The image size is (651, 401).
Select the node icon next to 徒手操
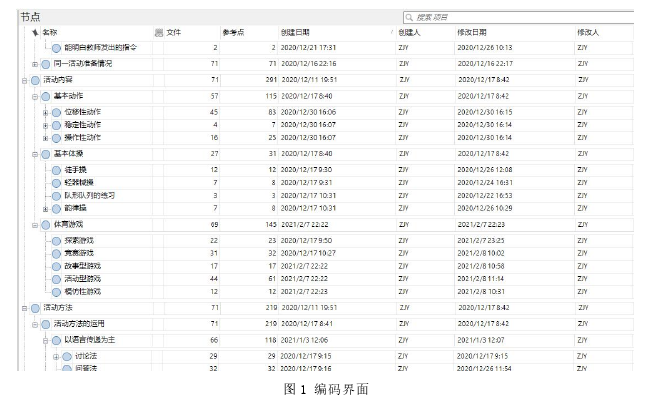56,170
